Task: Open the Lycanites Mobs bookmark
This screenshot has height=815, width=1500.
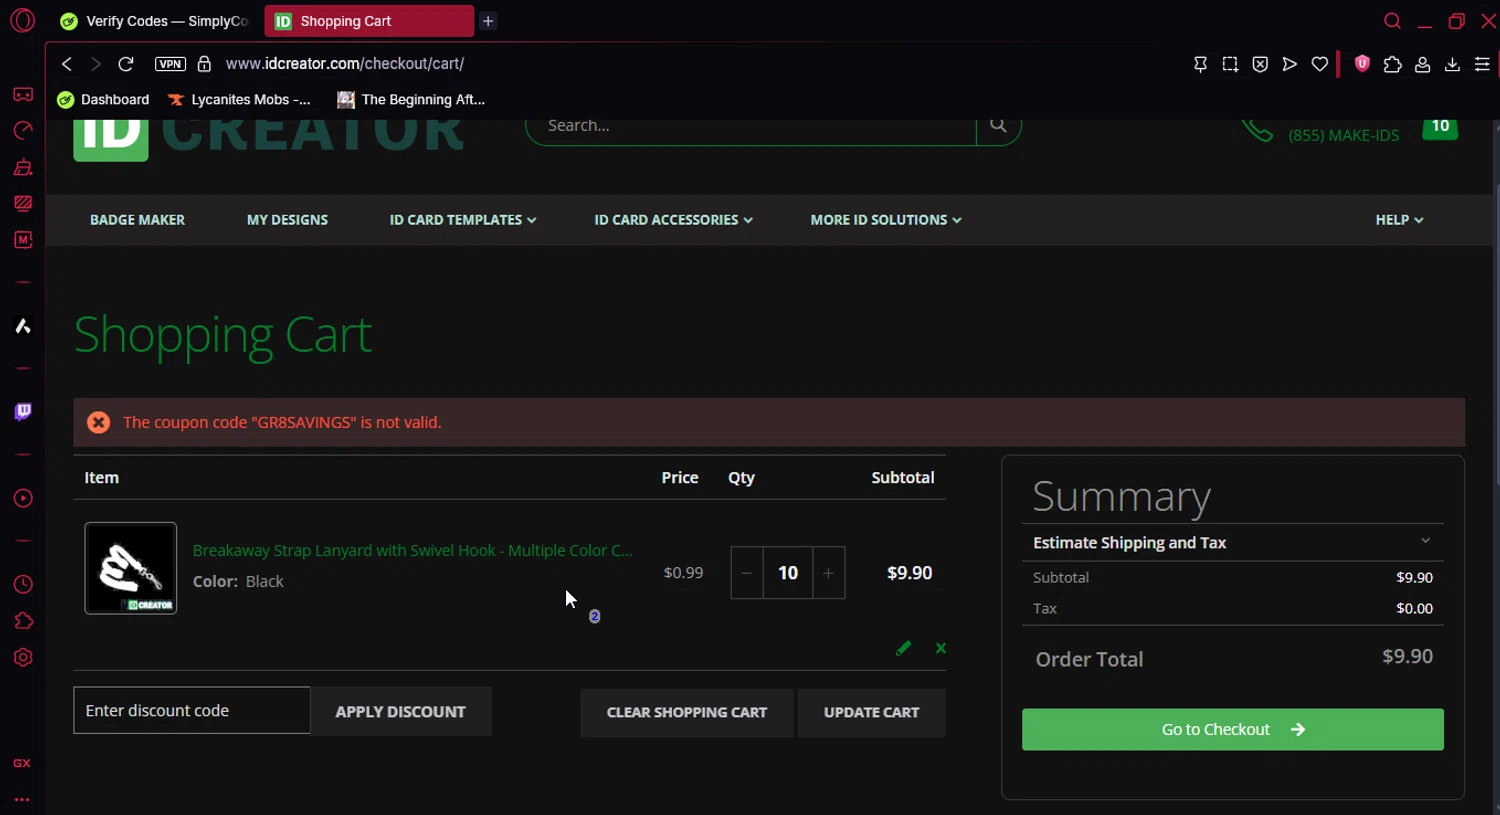Action: pos(240,100)
